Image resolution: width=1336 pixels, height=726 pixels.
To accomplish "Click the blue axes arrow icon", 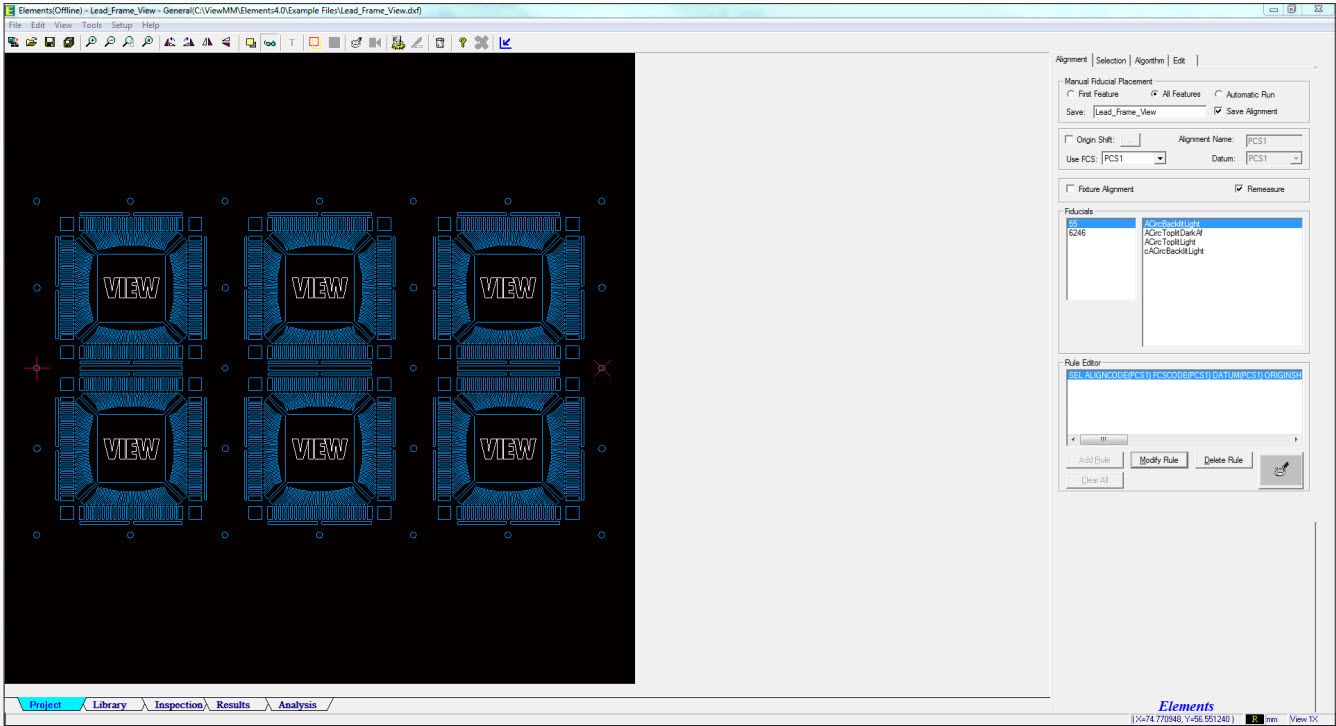I will [x=505, y=42].
